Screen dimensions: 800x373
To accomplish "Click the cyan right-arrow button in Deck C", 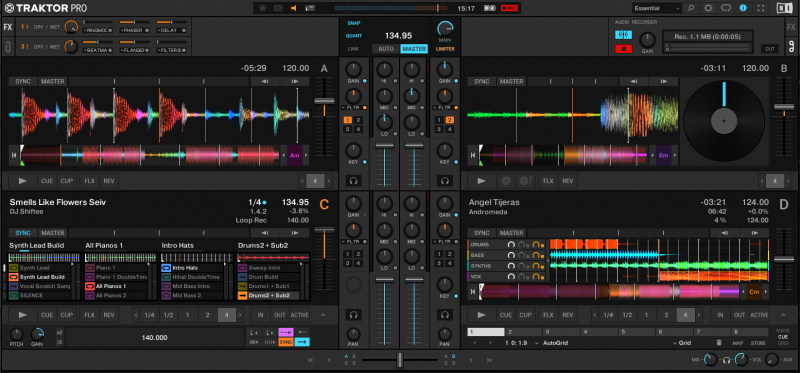I will coord(302,342).
